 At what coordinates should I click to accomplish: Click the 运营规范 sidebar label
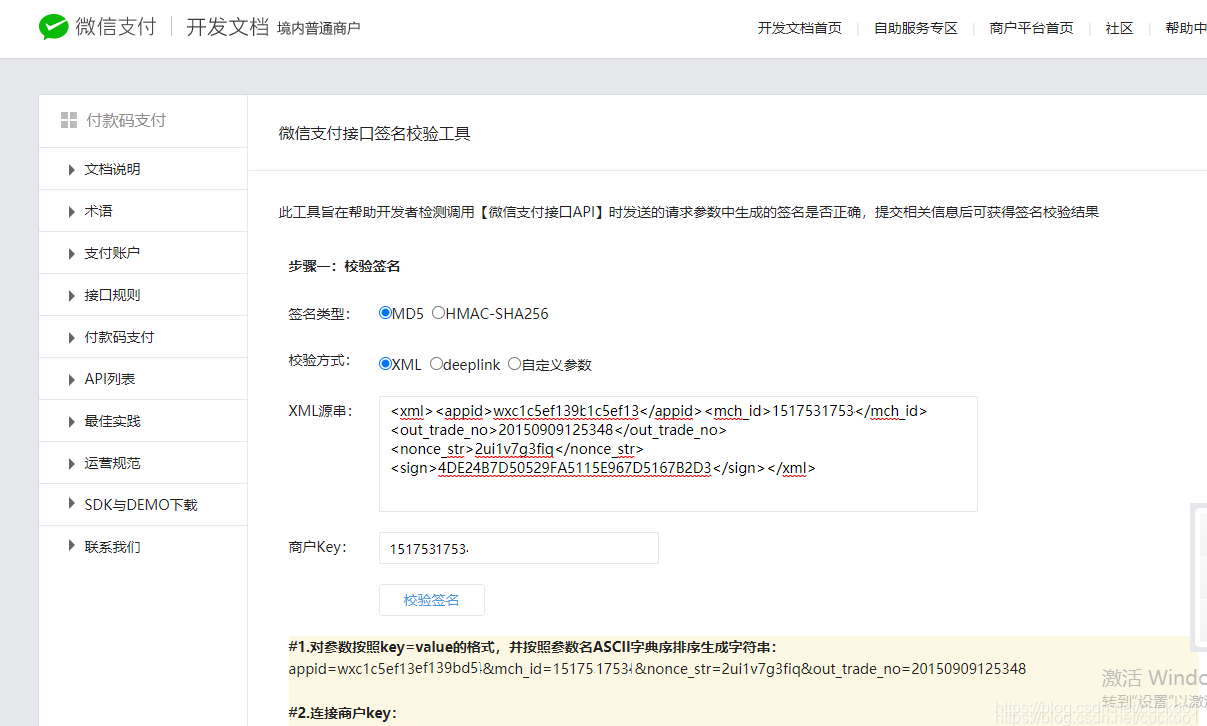pyautogui.click(x=112, y=463)
